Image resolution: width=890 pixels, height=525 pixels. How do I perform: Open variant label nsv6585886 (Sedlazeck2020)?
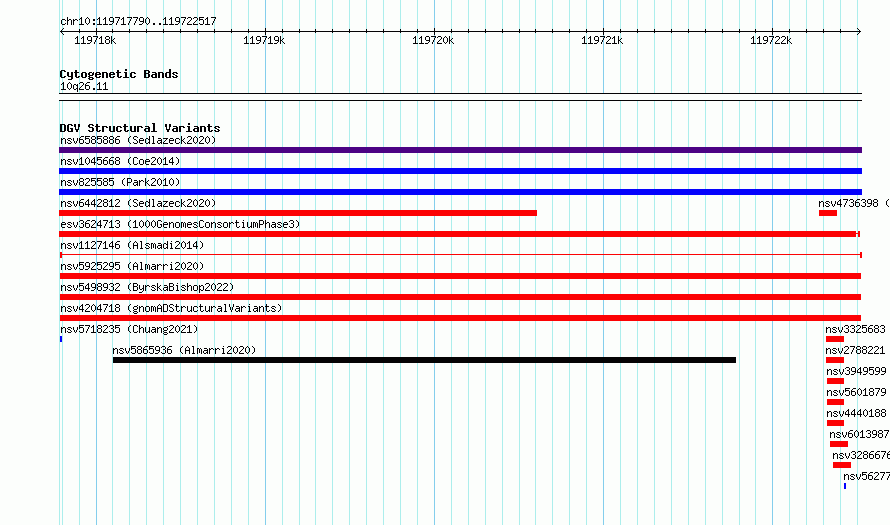(138, 140)
